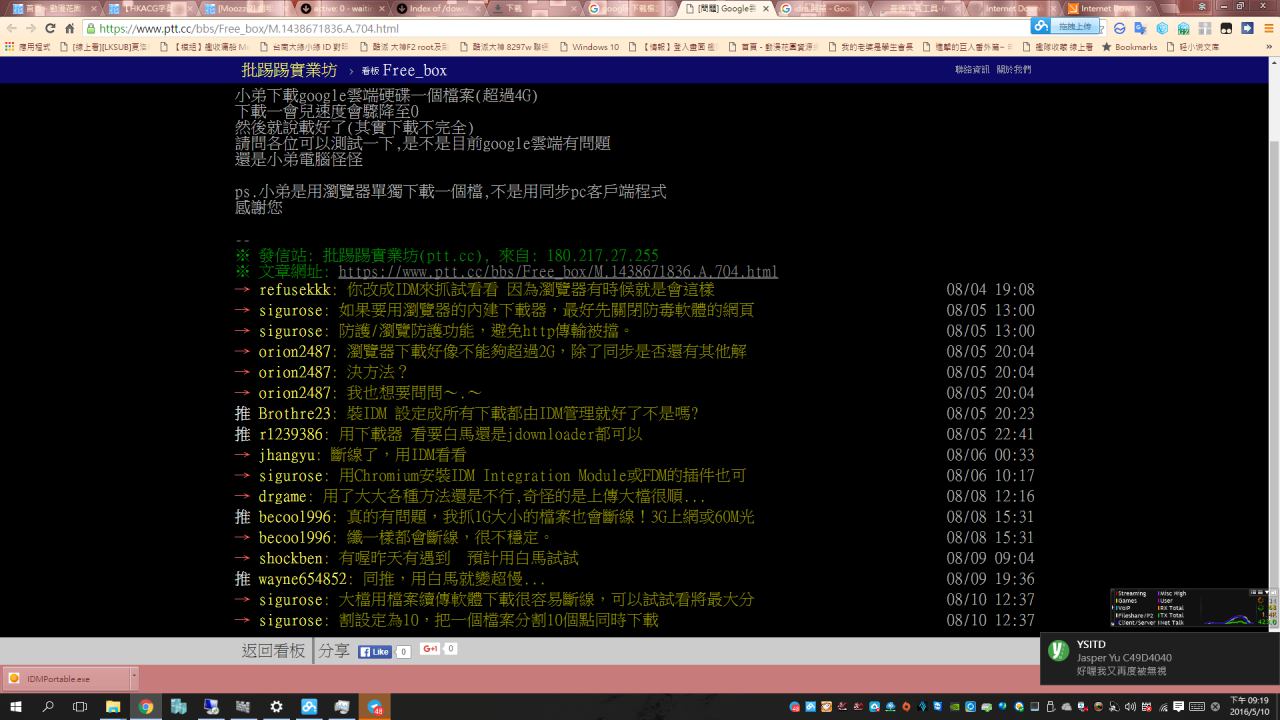1280x720 pixels.
Task: Open the IDMPortable.exe downloaded file
Action: pyautogui.click(x=58, y=678)
